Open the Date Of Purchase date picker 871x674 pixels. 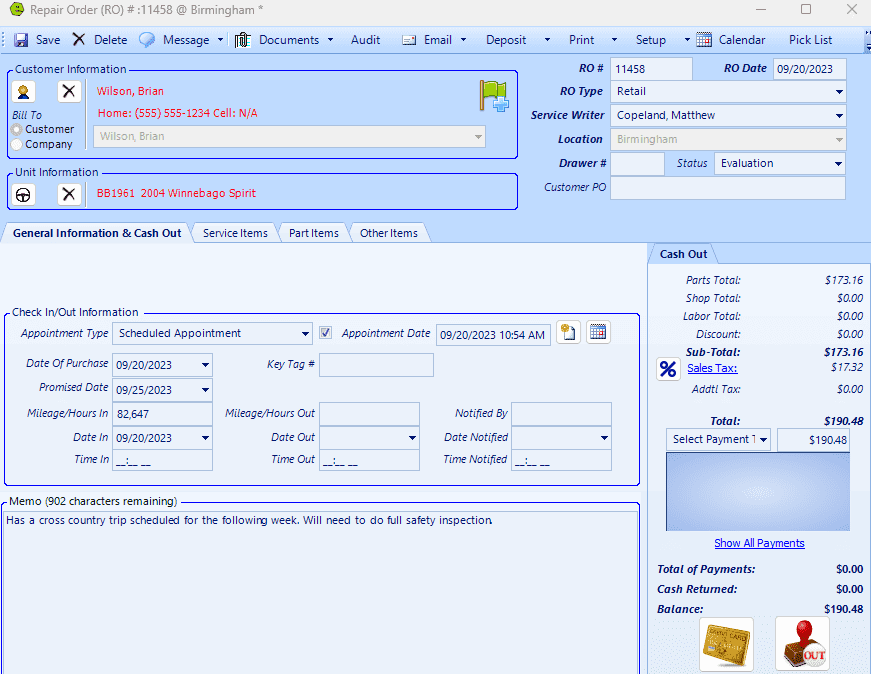[x=205, y=365]
